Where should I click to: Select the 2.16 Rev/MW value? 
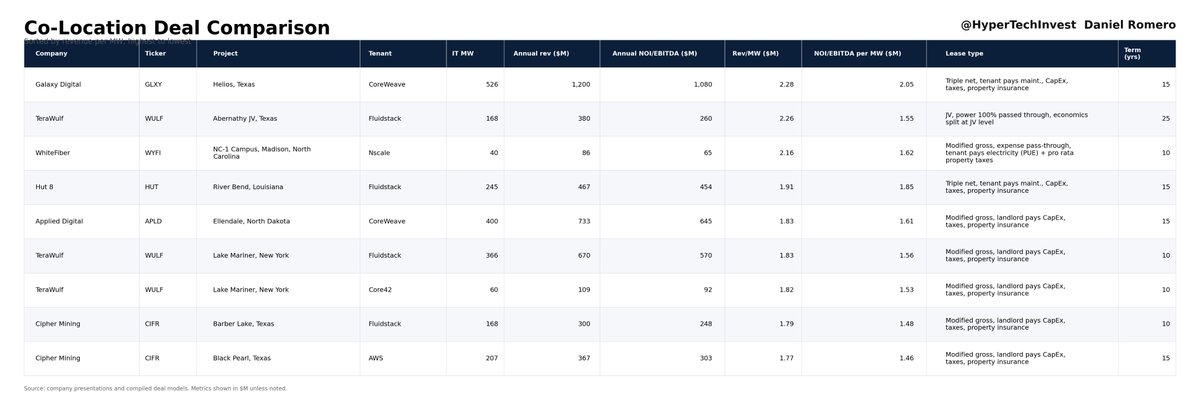point(787,153)
